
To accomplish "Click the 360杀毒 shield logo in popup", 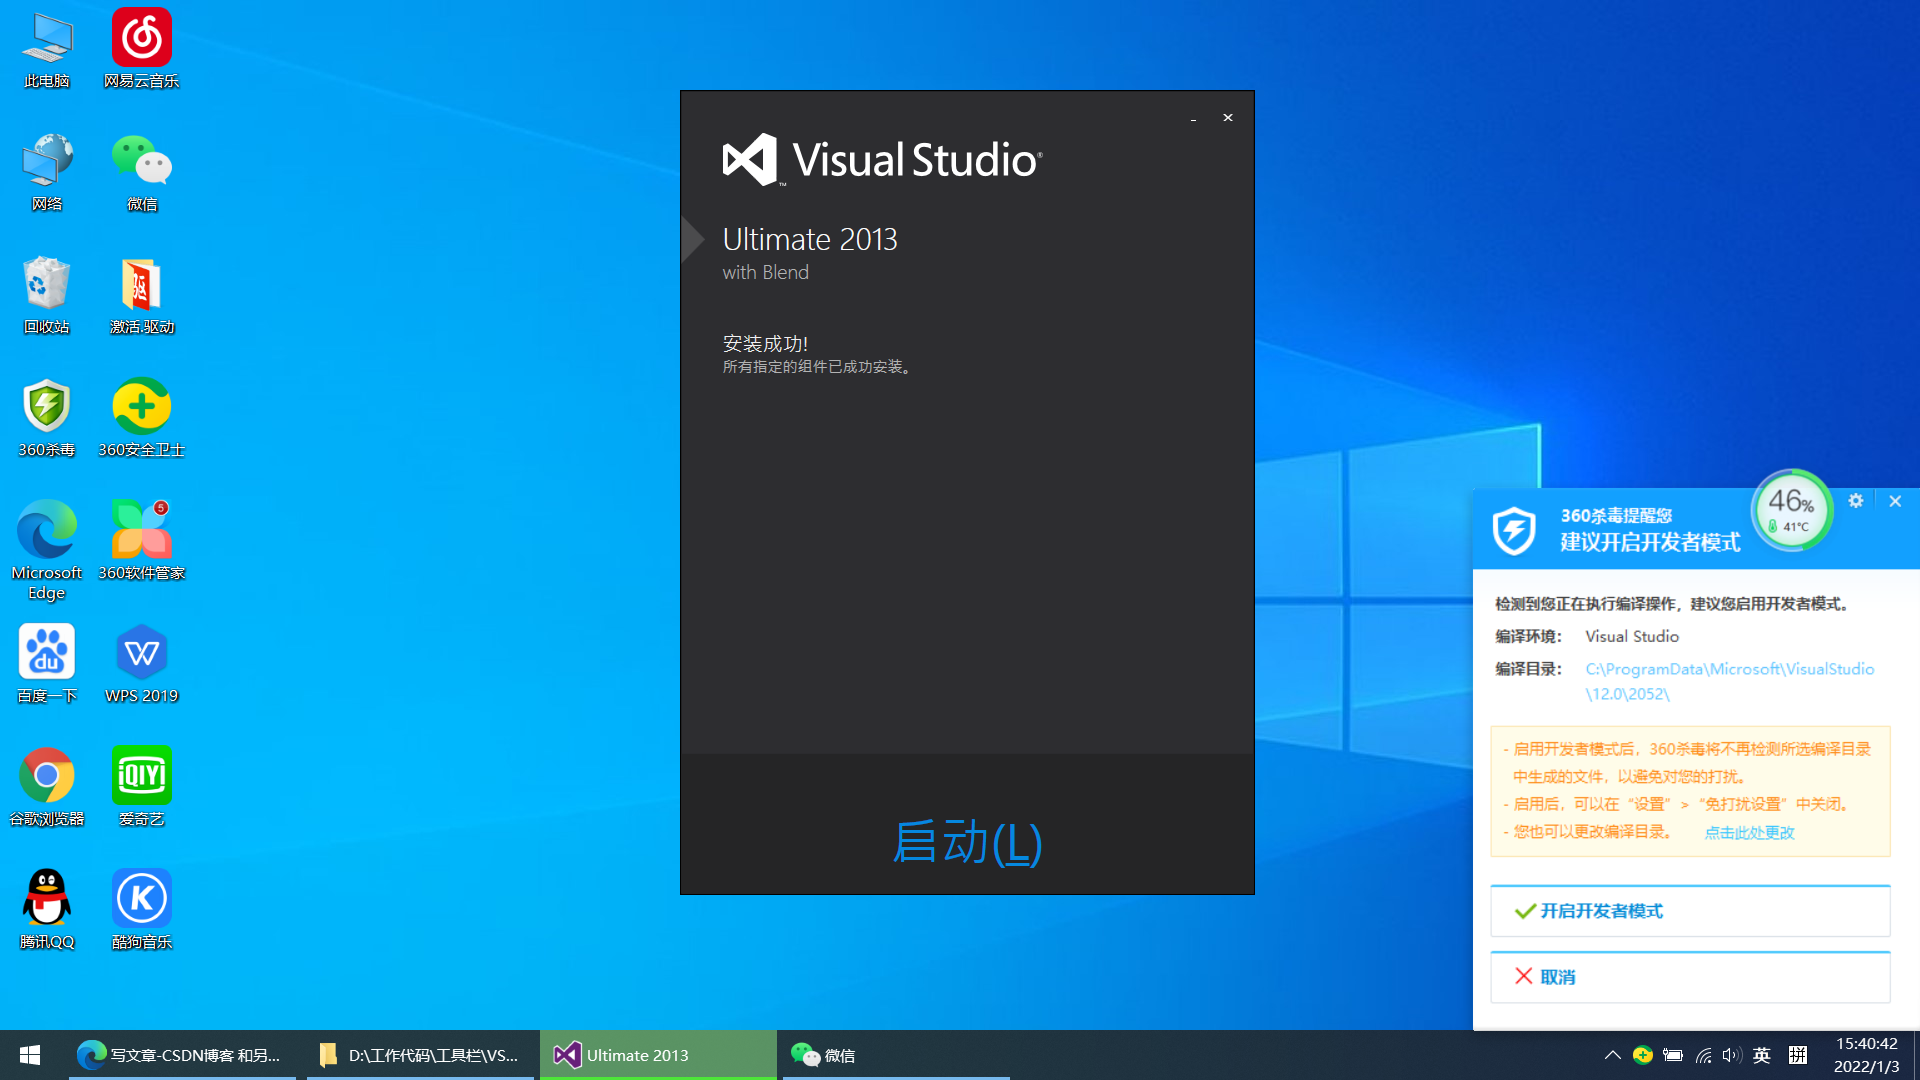I will 1514,530.
